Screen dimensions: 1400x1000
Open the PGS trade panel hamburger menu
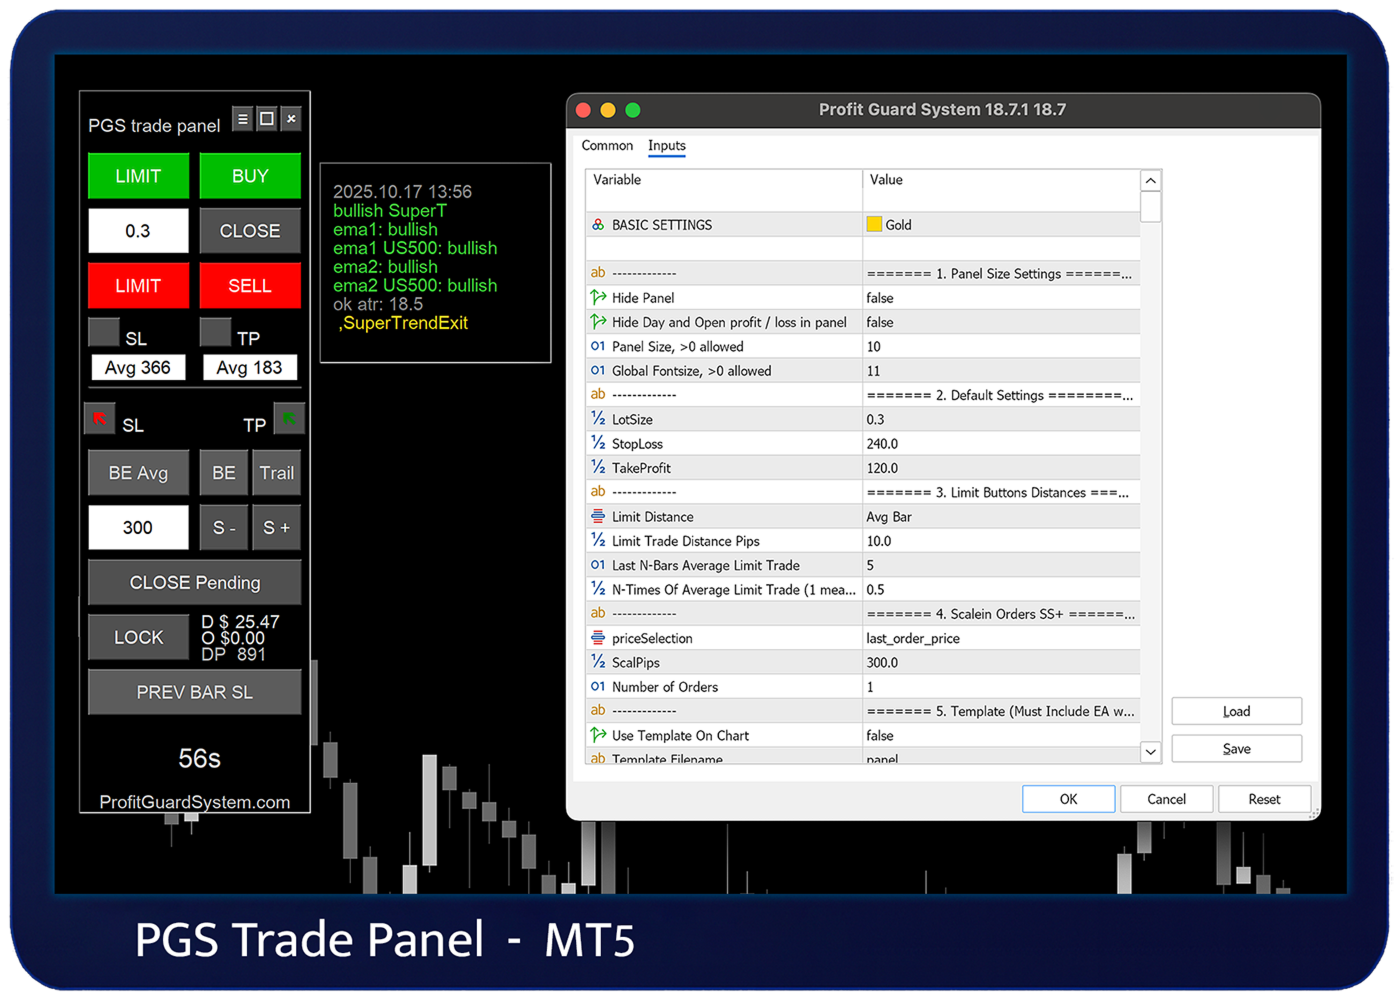242,119
